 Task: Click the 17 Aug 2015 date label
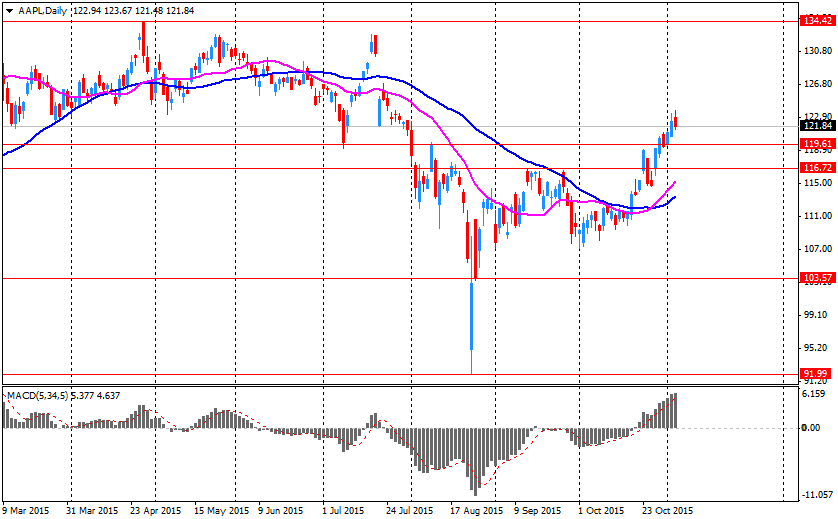point(476,510)
